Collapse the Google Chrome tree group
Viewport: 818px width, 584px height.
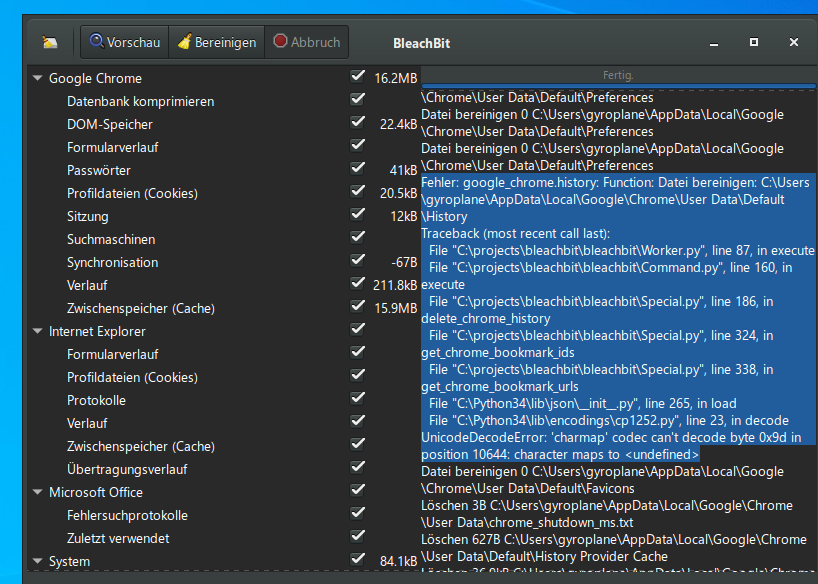click(x=38, y=78)
